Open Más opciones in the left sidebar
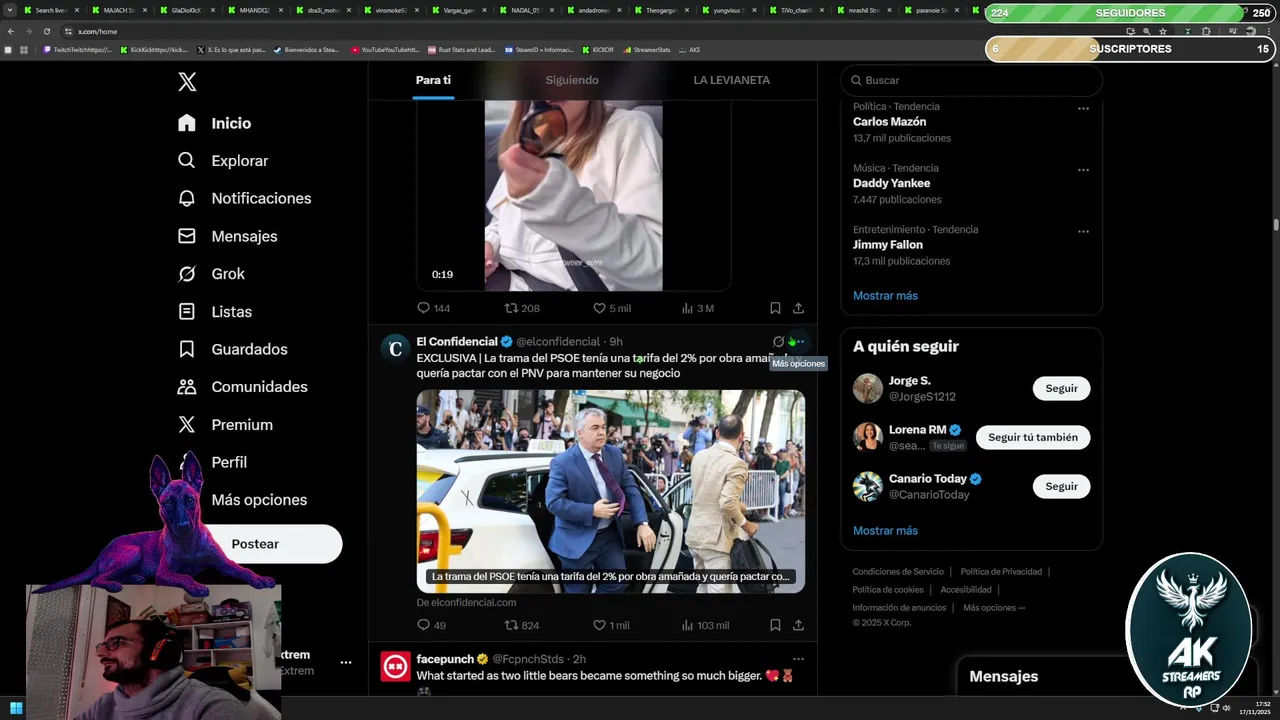1280x720 pixels. 259,500
